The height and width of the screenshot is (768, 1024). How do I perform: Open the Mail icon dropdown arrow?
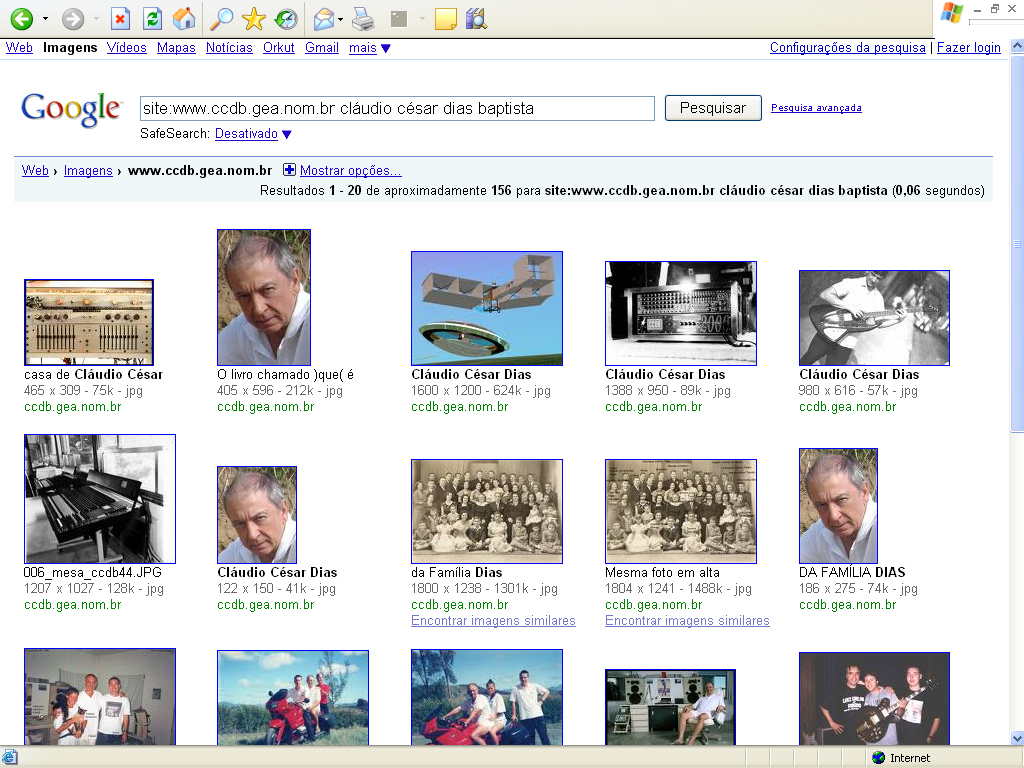coord(340,19)
